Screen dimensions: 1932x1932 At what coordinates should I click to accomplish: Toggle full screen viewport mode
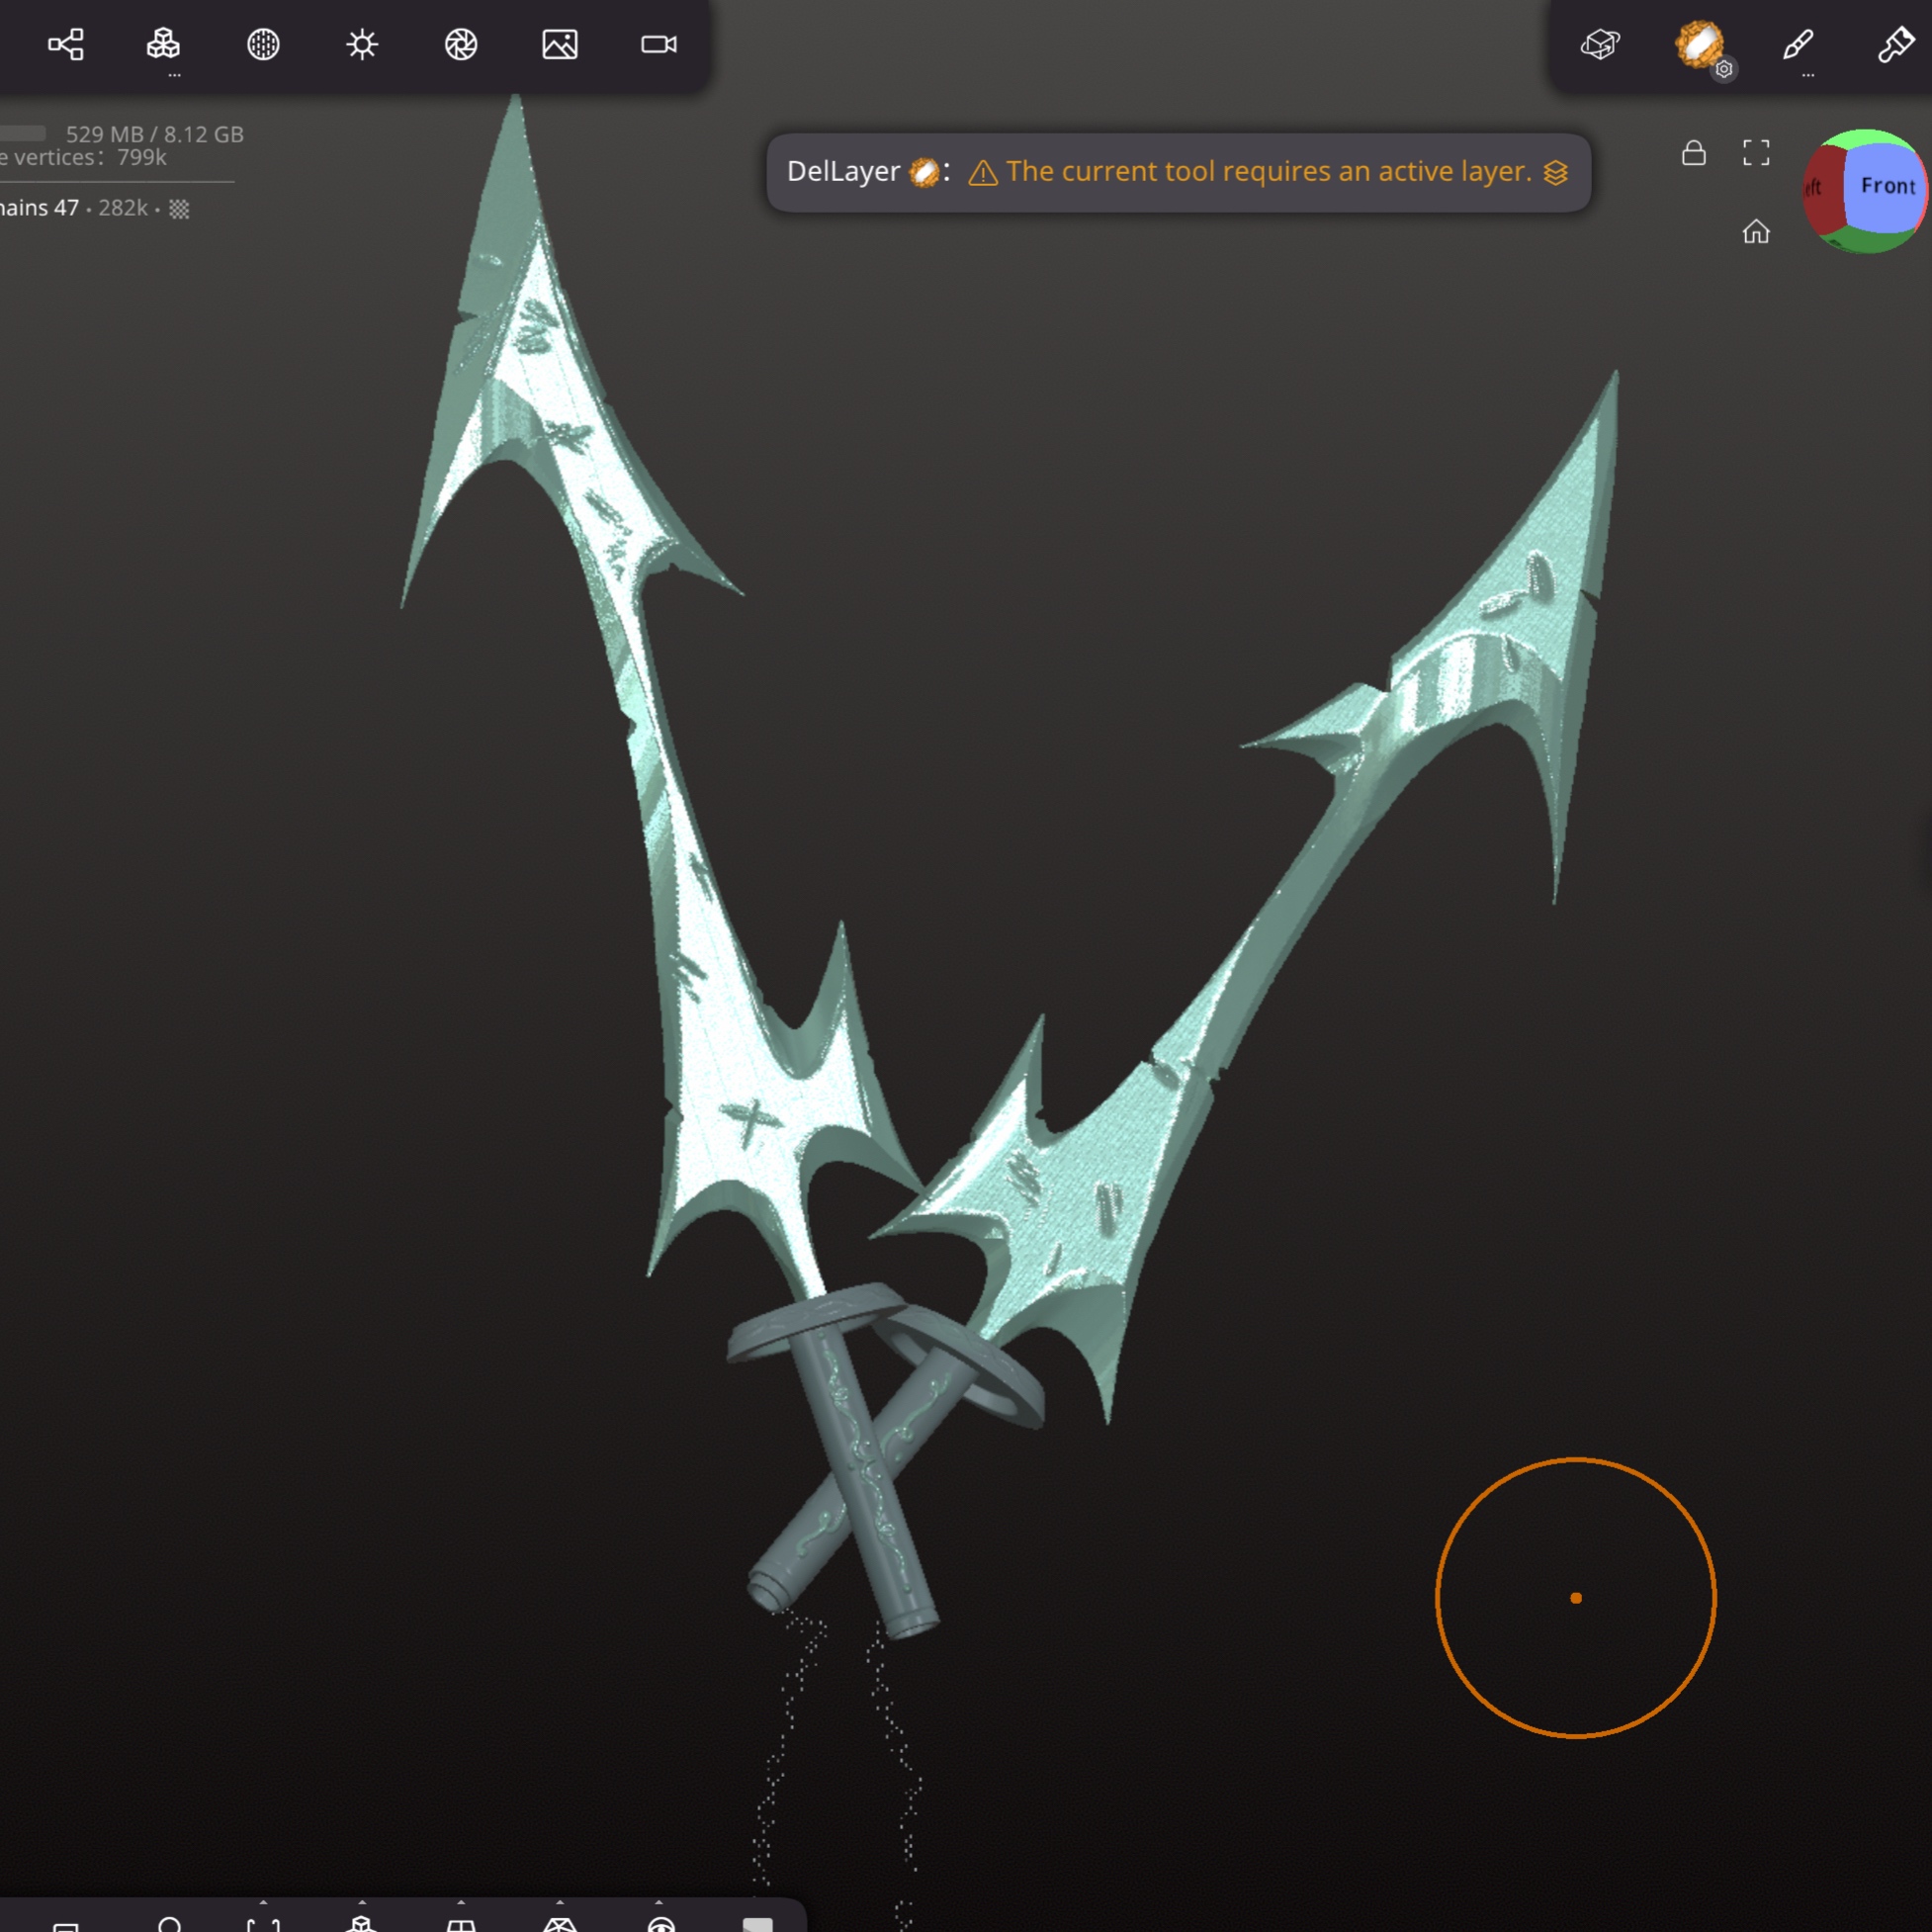click(x=1756, y=153)
